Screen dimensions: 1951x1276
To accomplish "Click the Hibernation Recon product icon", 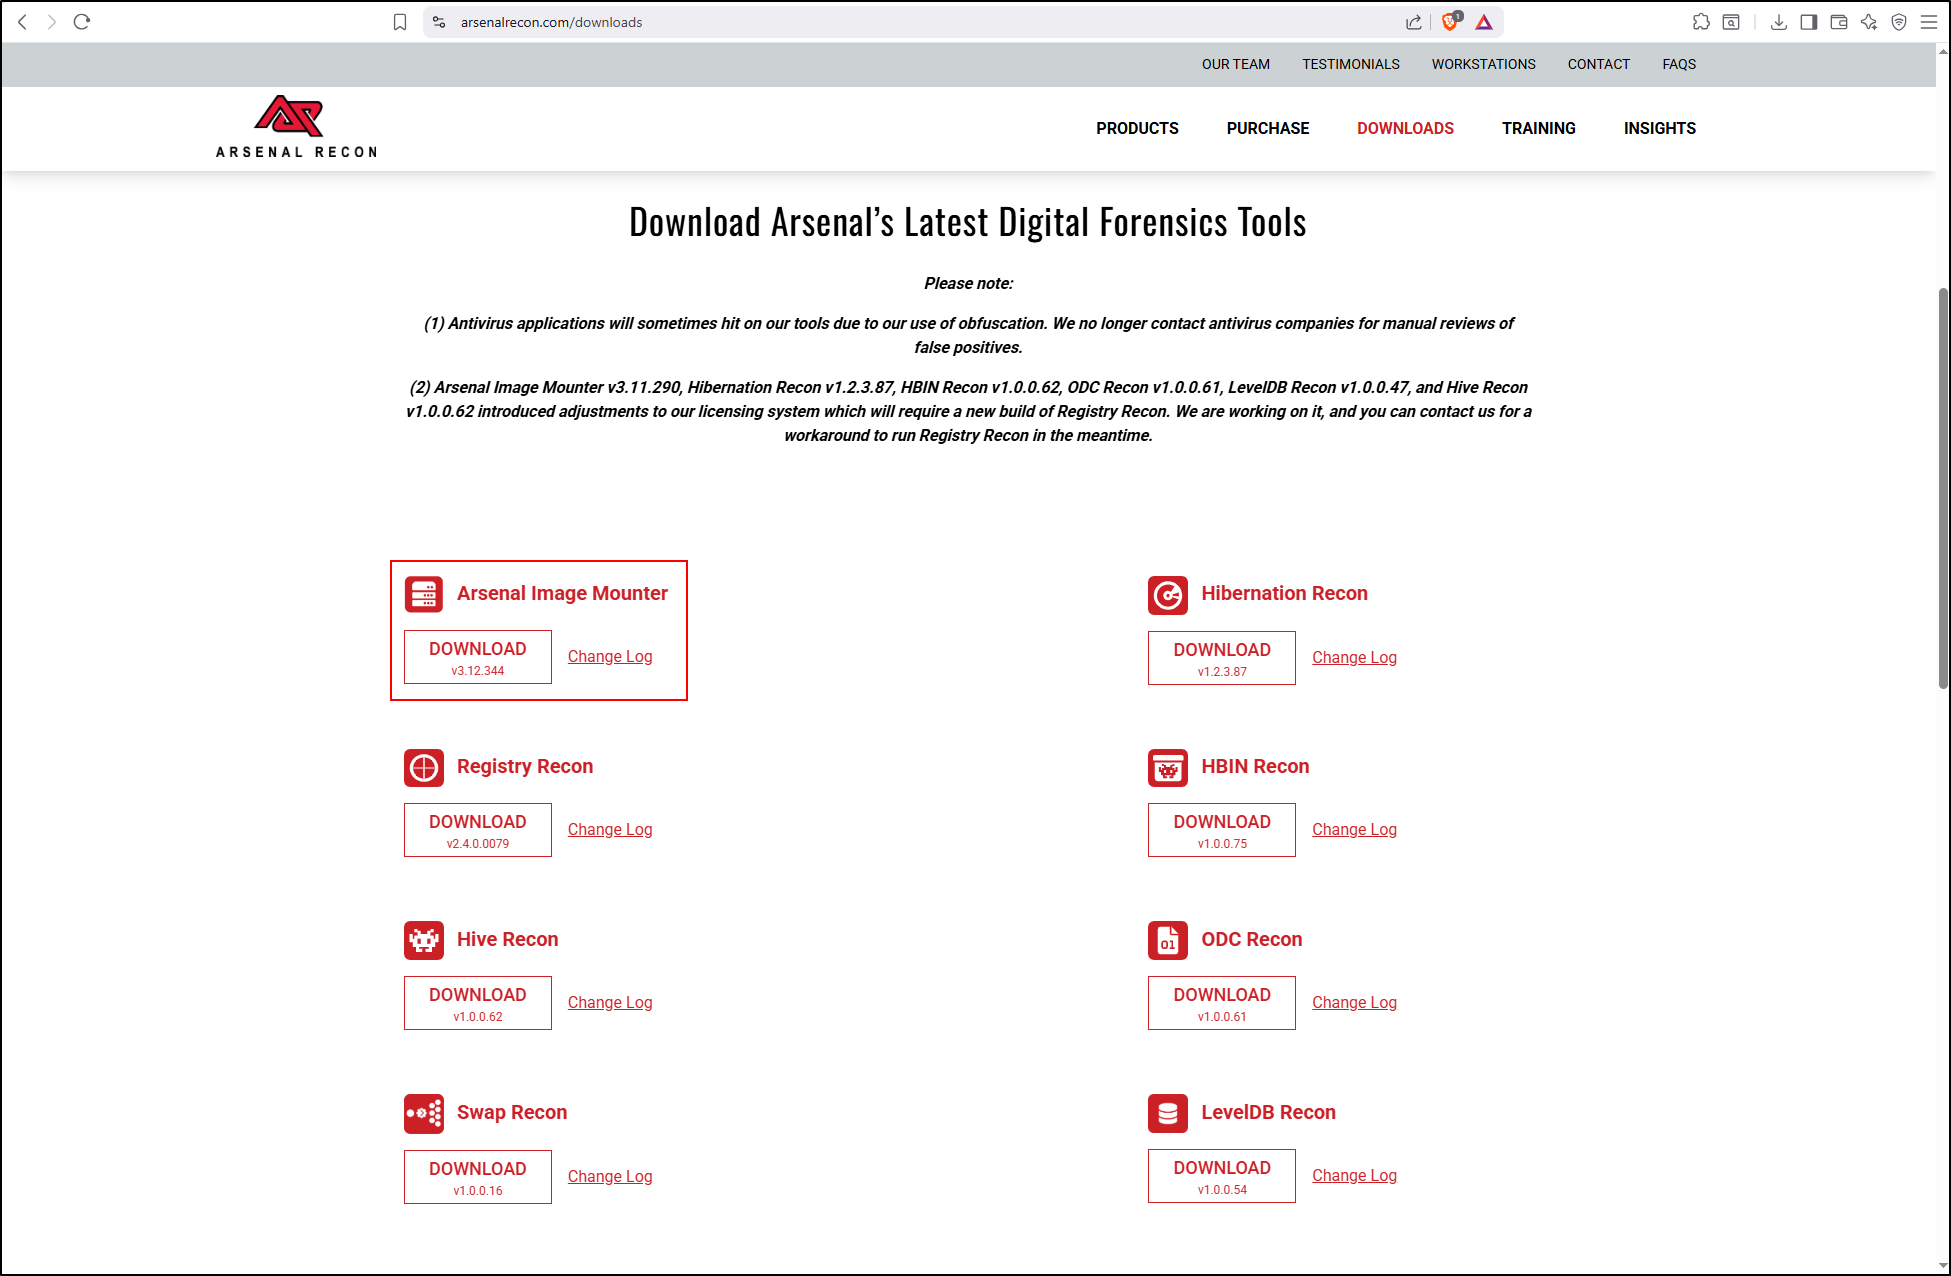I will tap(1168, 595).
